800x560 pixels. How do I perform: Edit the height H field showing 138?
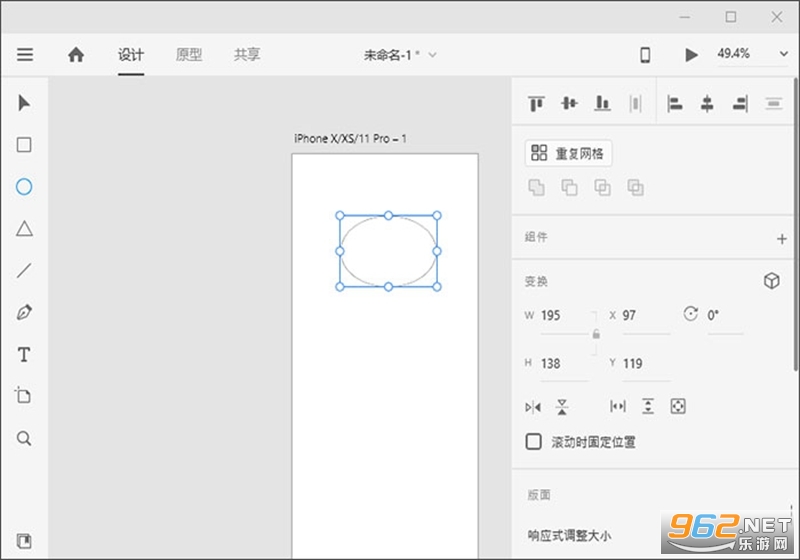564,364
